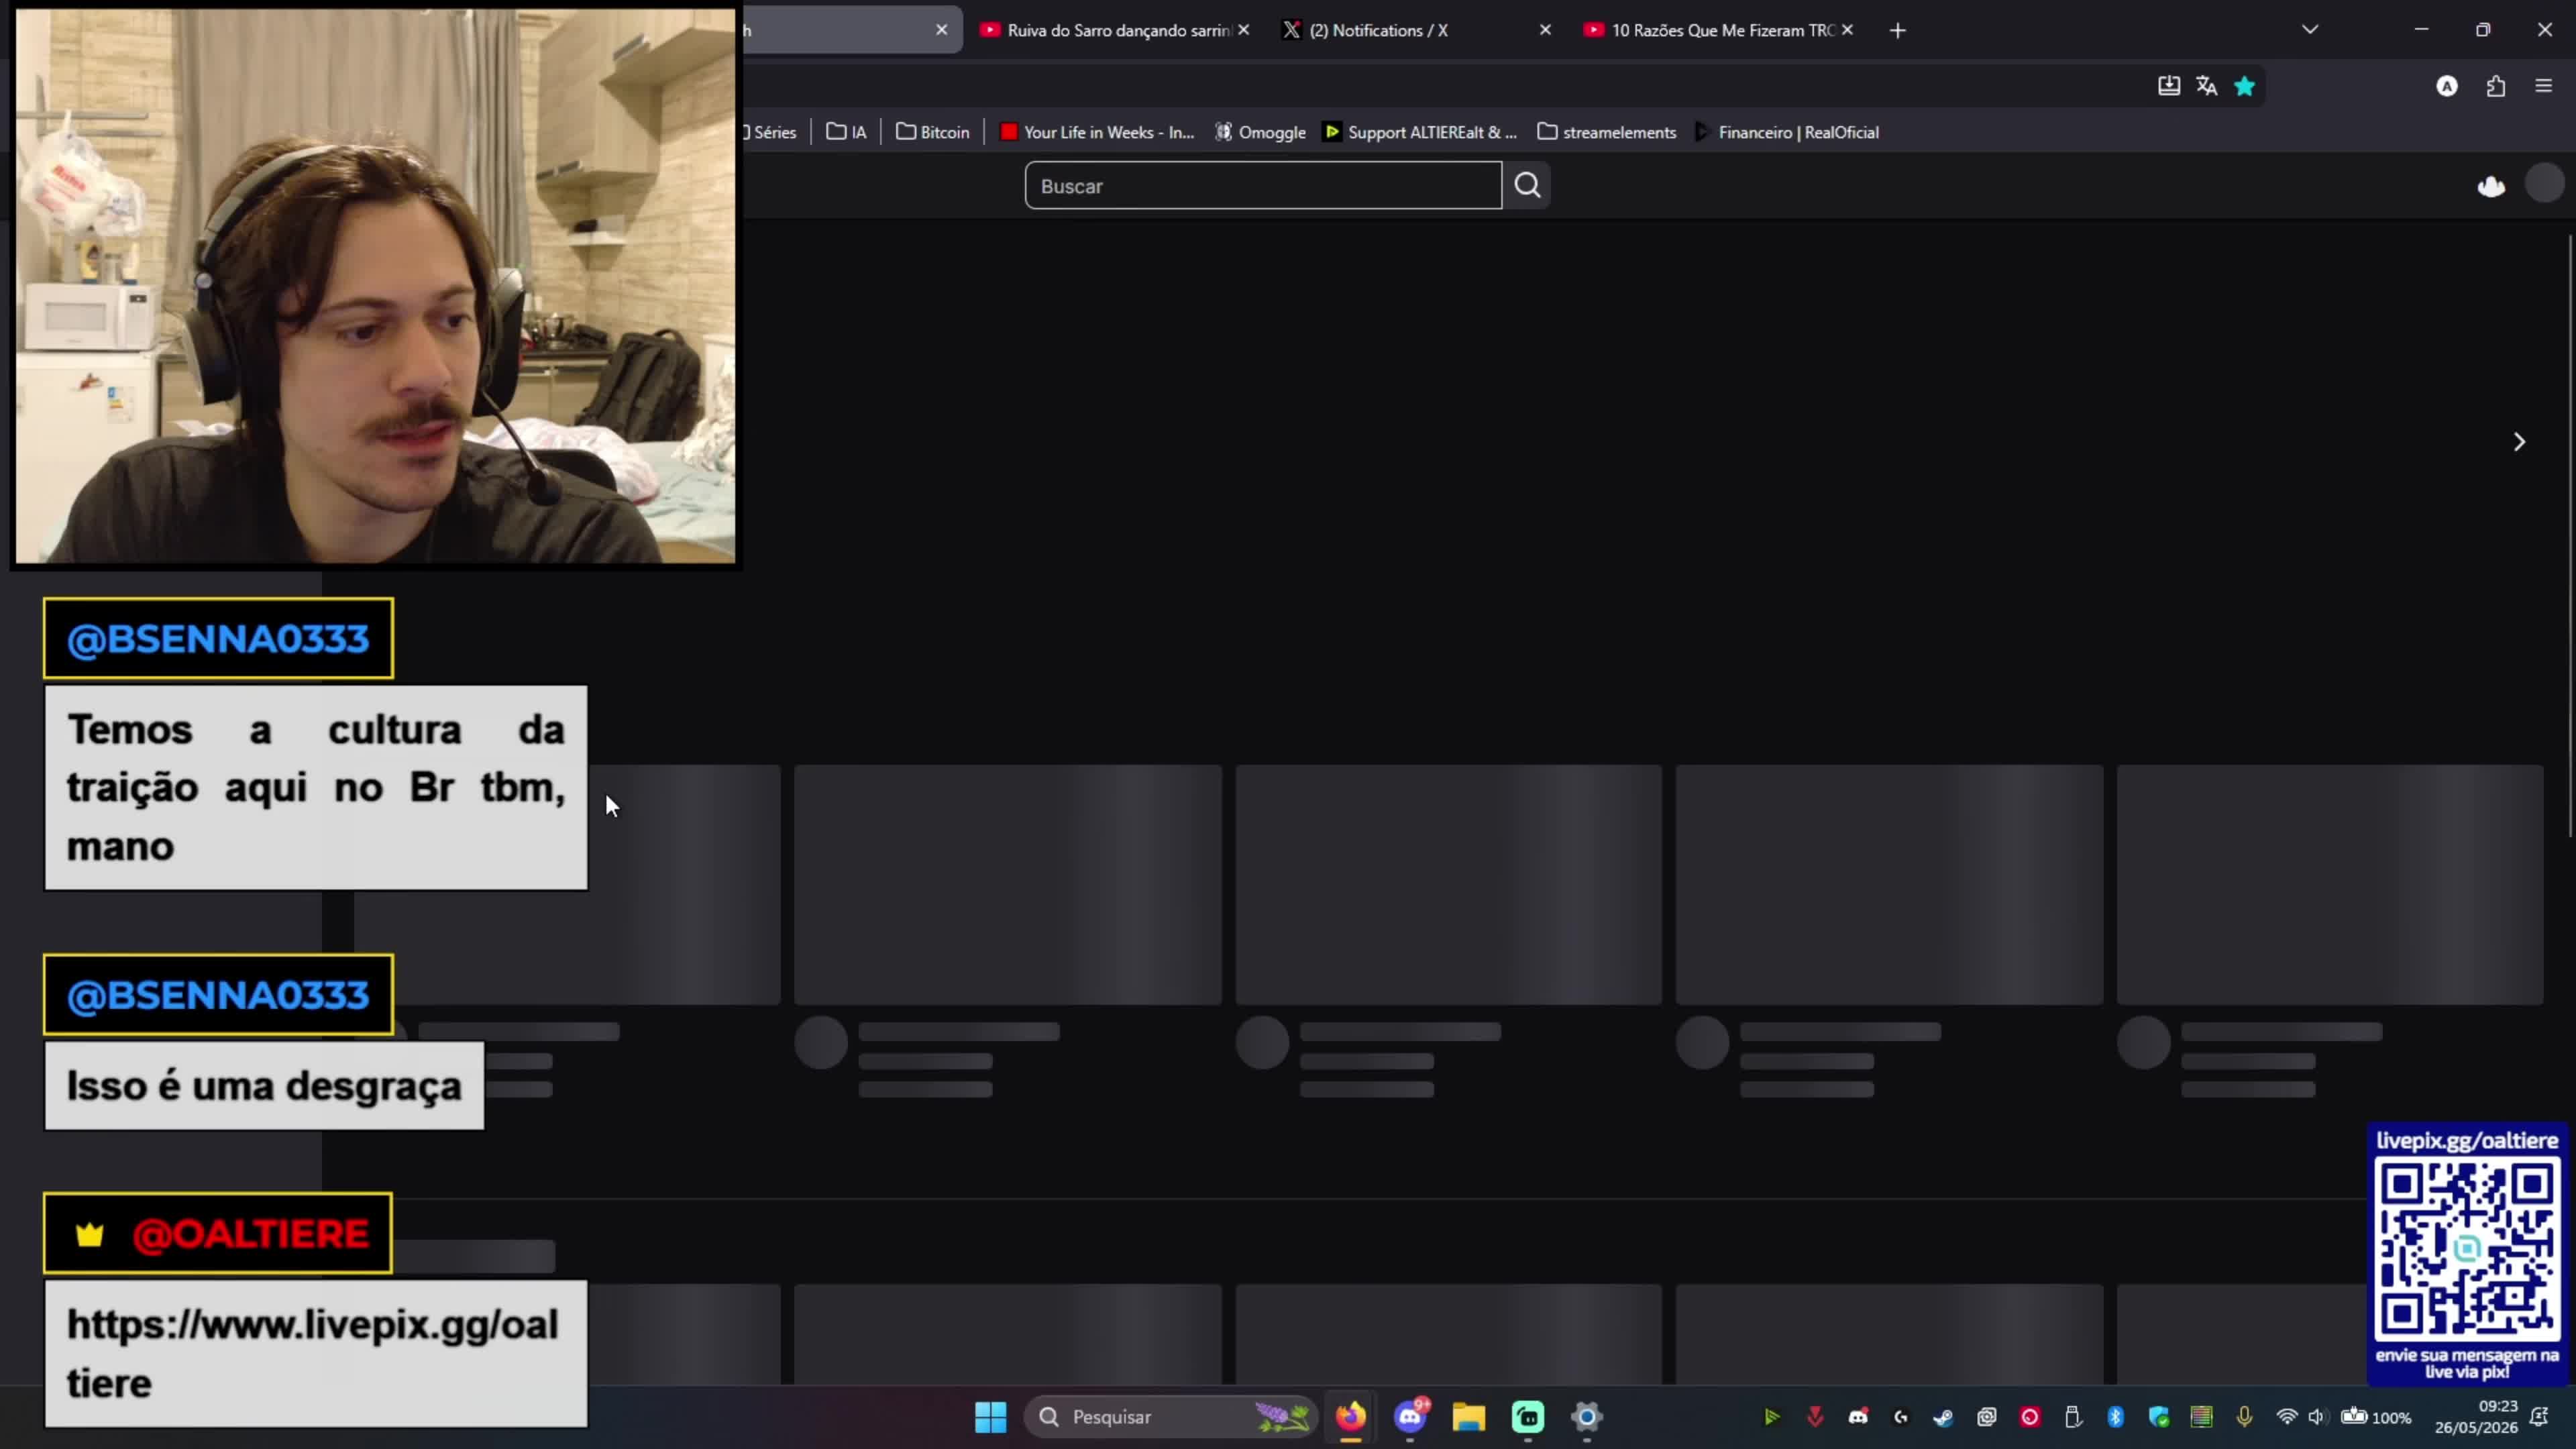Screen dimensions: 2576x1449
Task: Click the yellow microphone tray icon
Action: point(2244,1416)
